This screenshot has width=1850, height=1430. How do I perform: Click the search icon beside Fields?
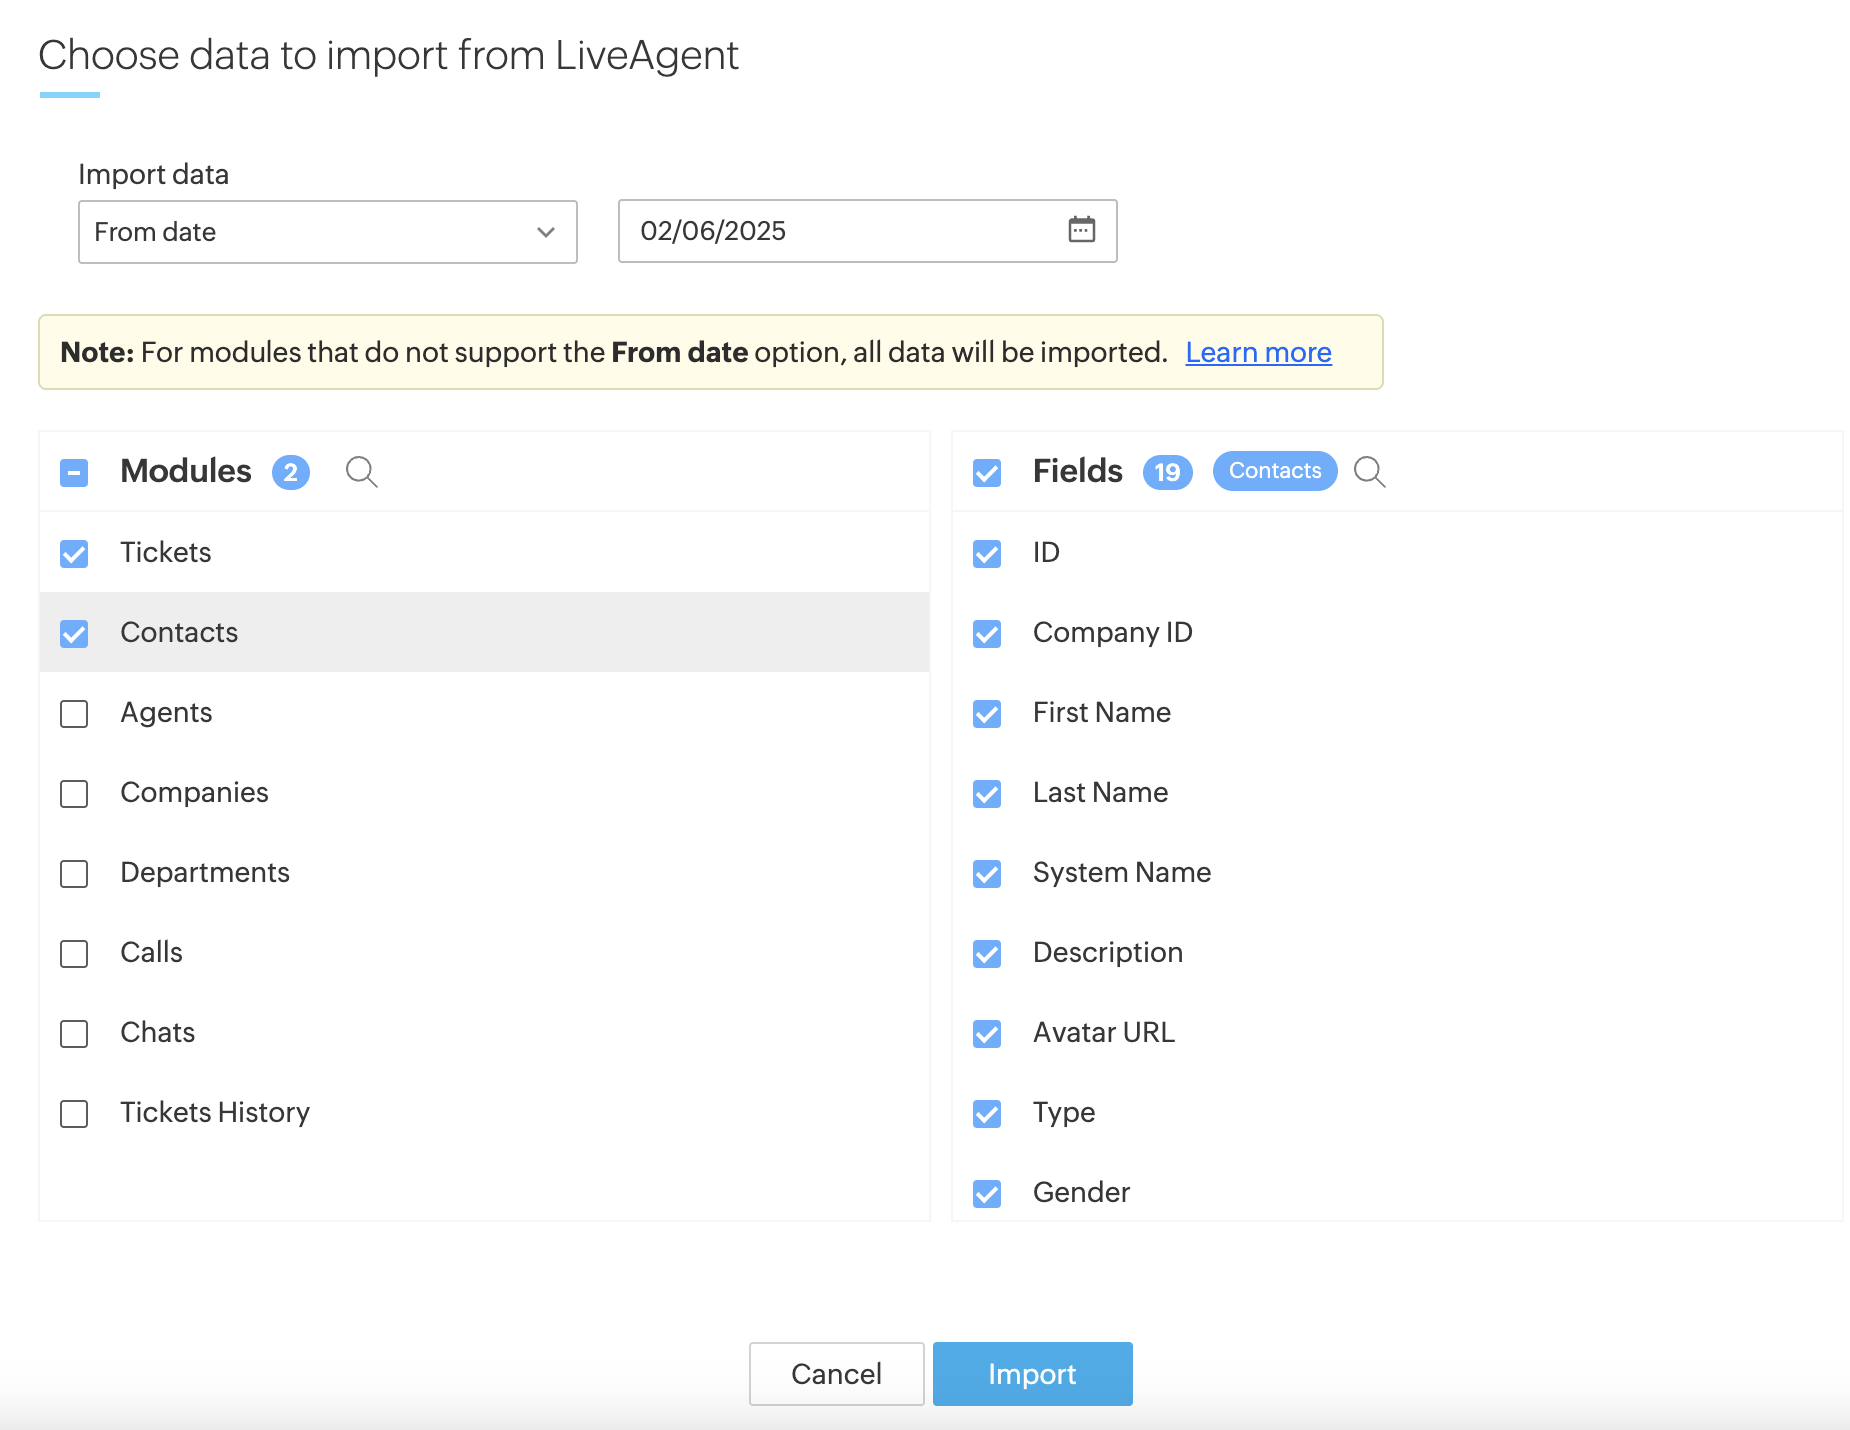(x=1369, y=471)
